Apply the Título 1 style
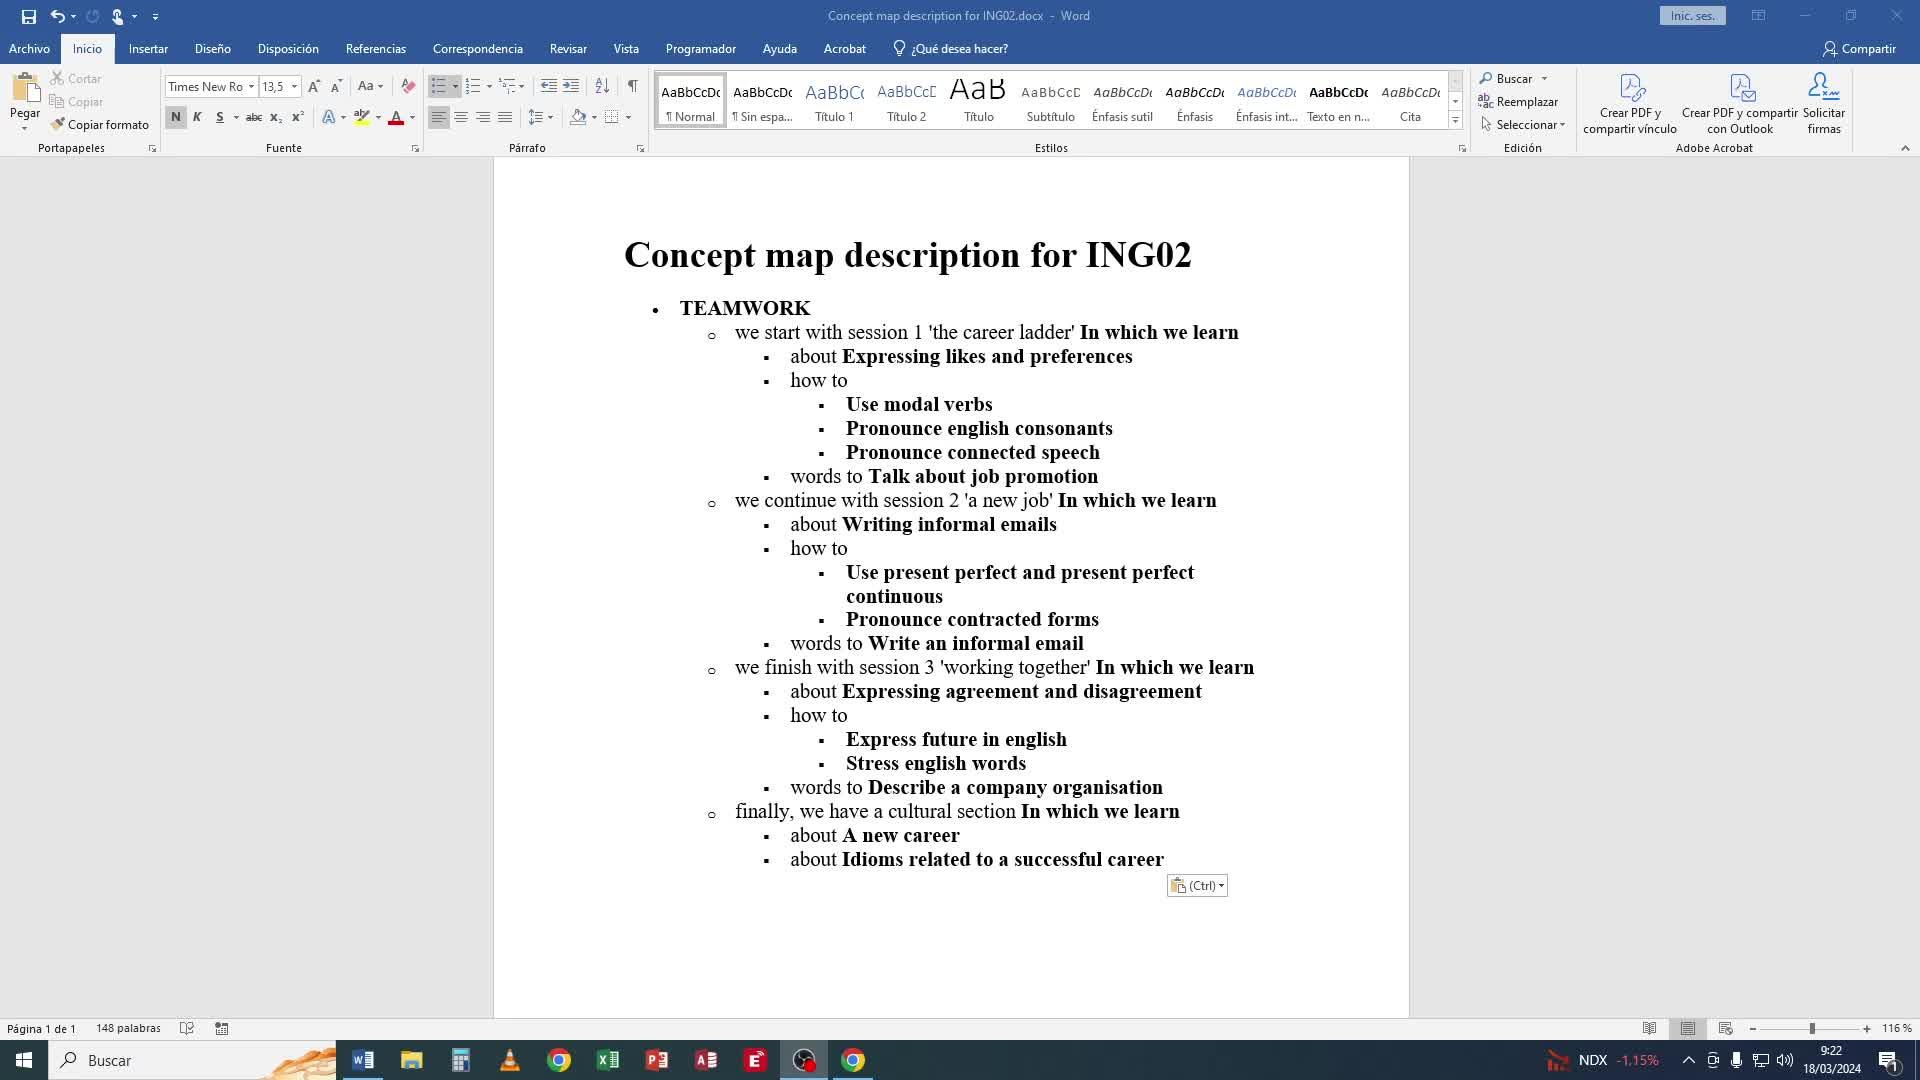Screen dimensions: 1920x1080 click(834, 102)
